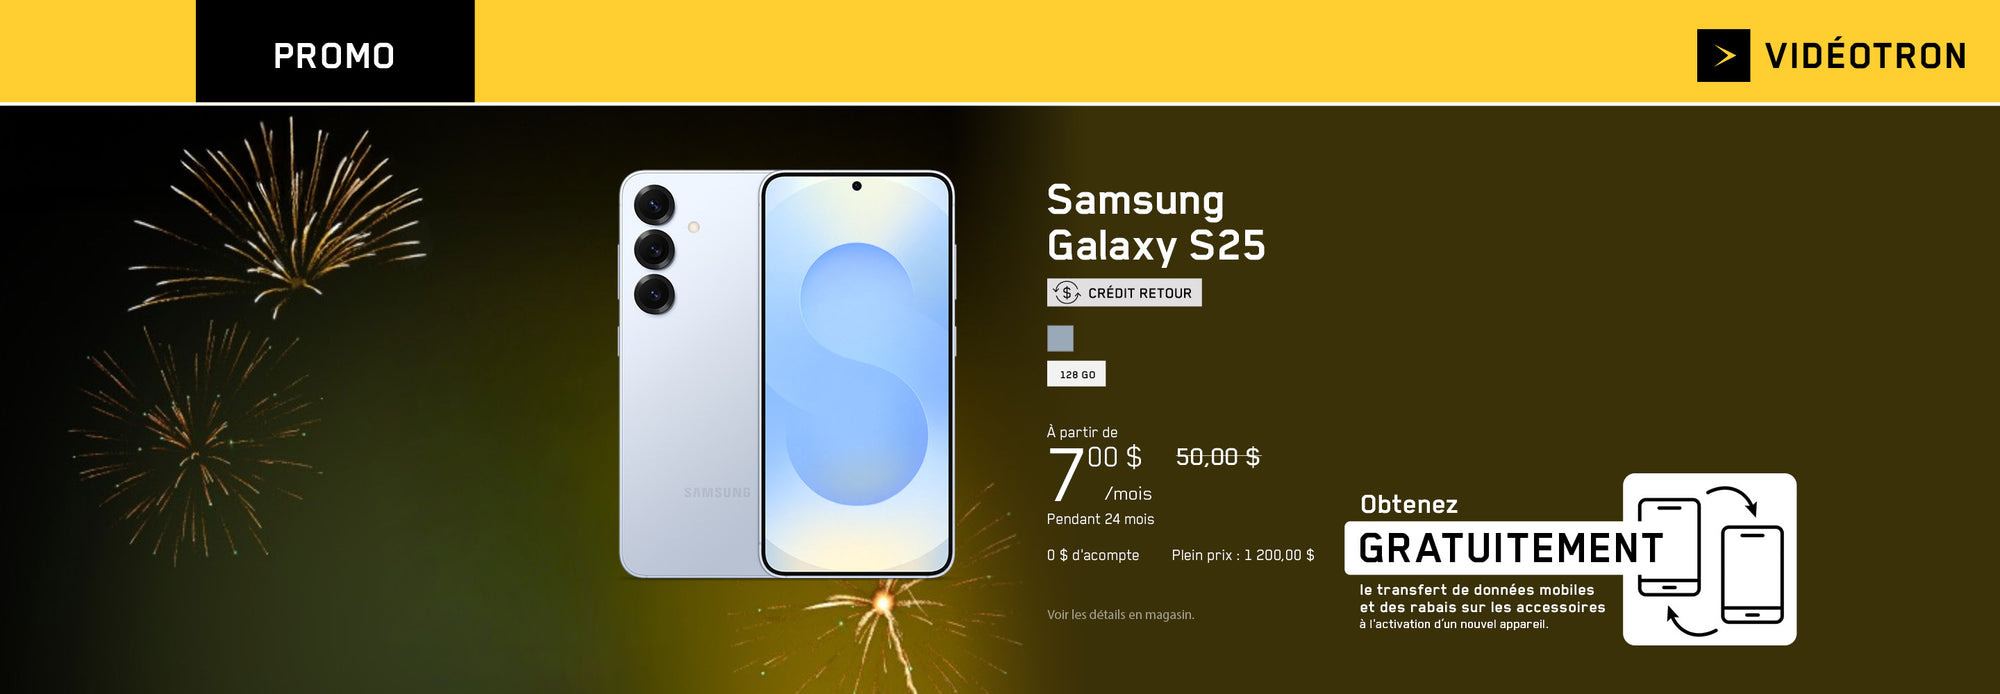Choose the light blue color swatch
This screenshot has width=2000, height=694.
pos(1060,338)
